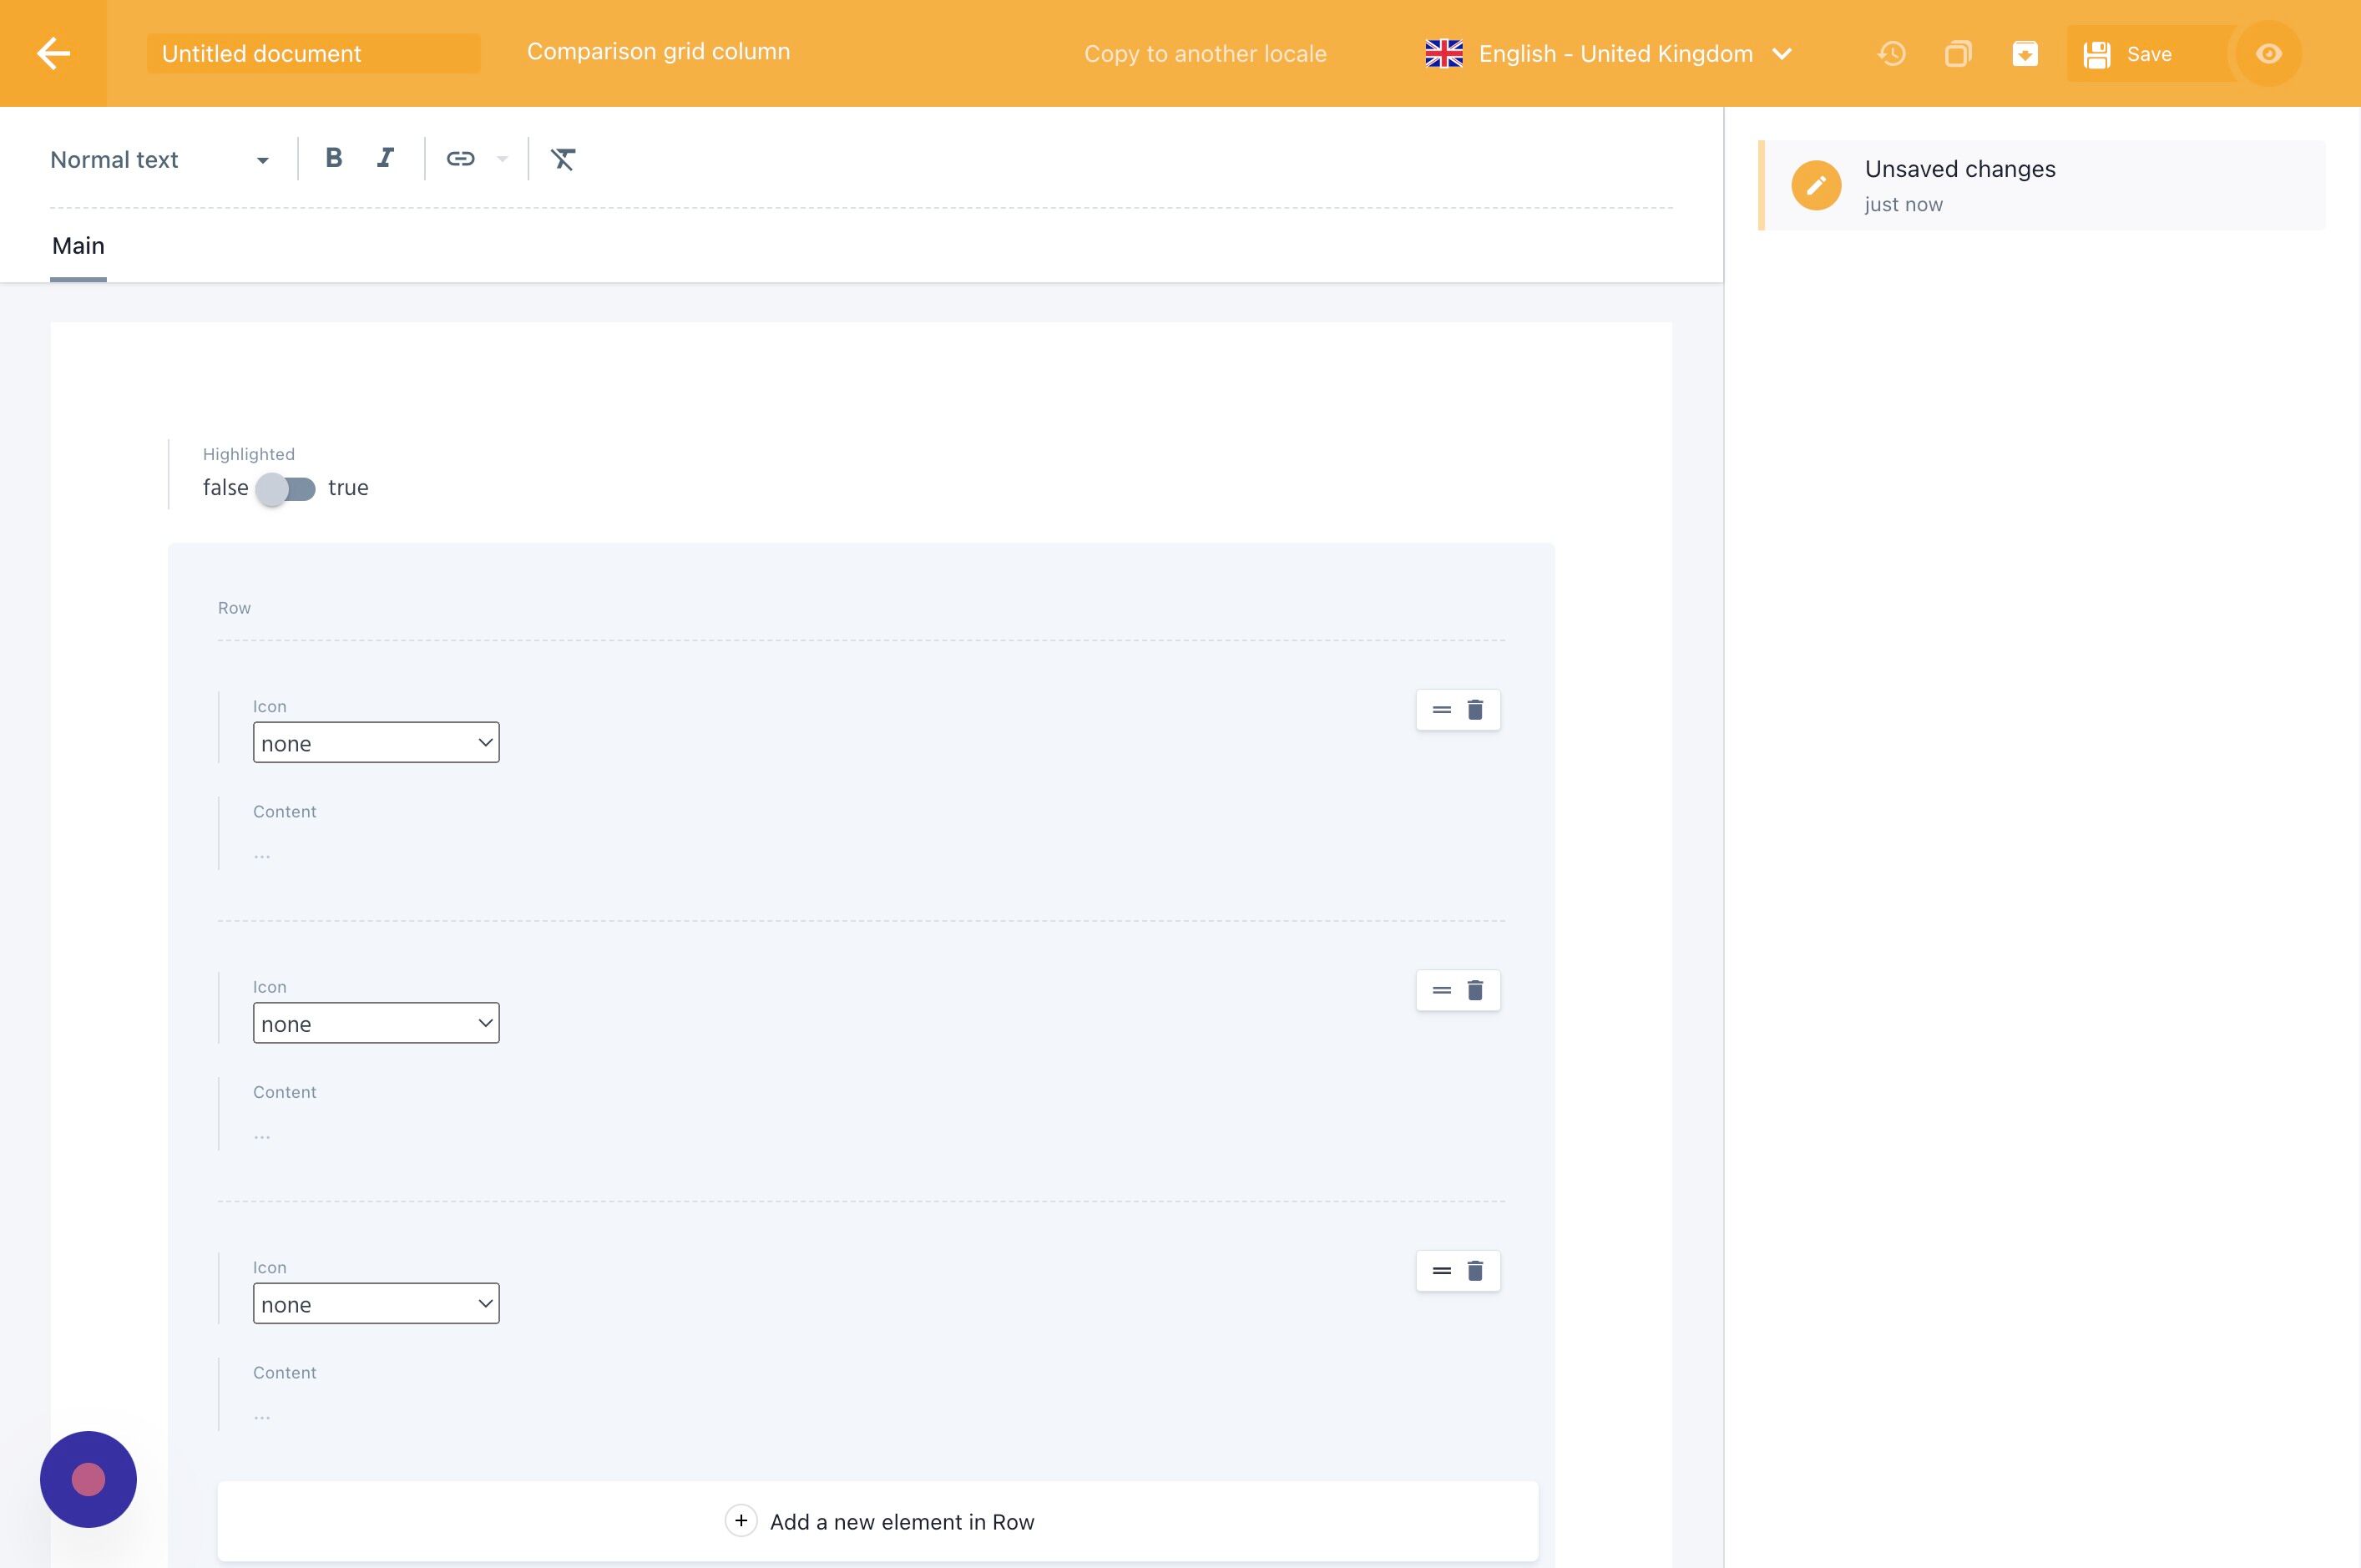Delete the first row element
2361x1568 pixels.
click(x=1475, y=710)
